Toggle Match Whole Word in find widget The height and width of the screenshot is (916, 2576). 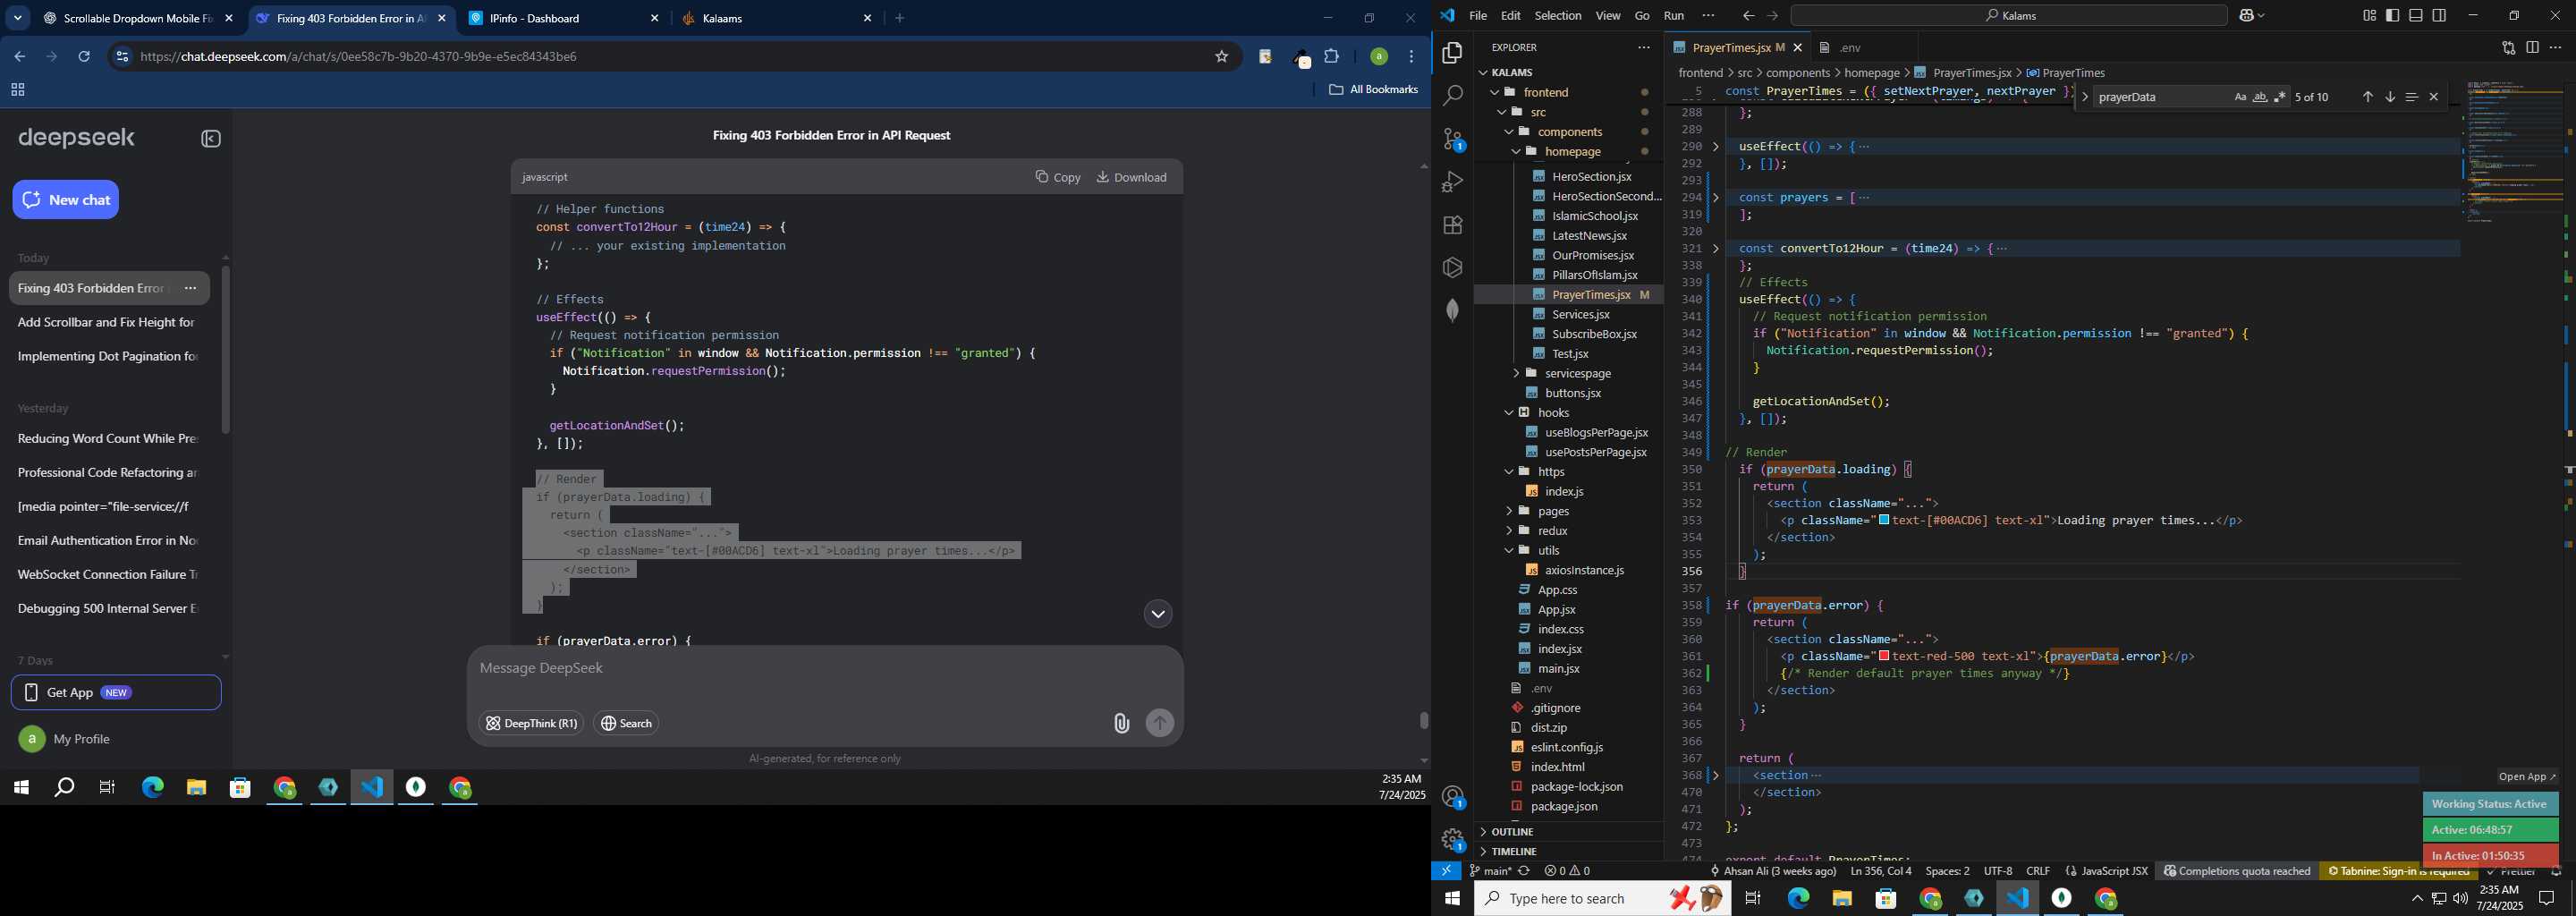2260,97
